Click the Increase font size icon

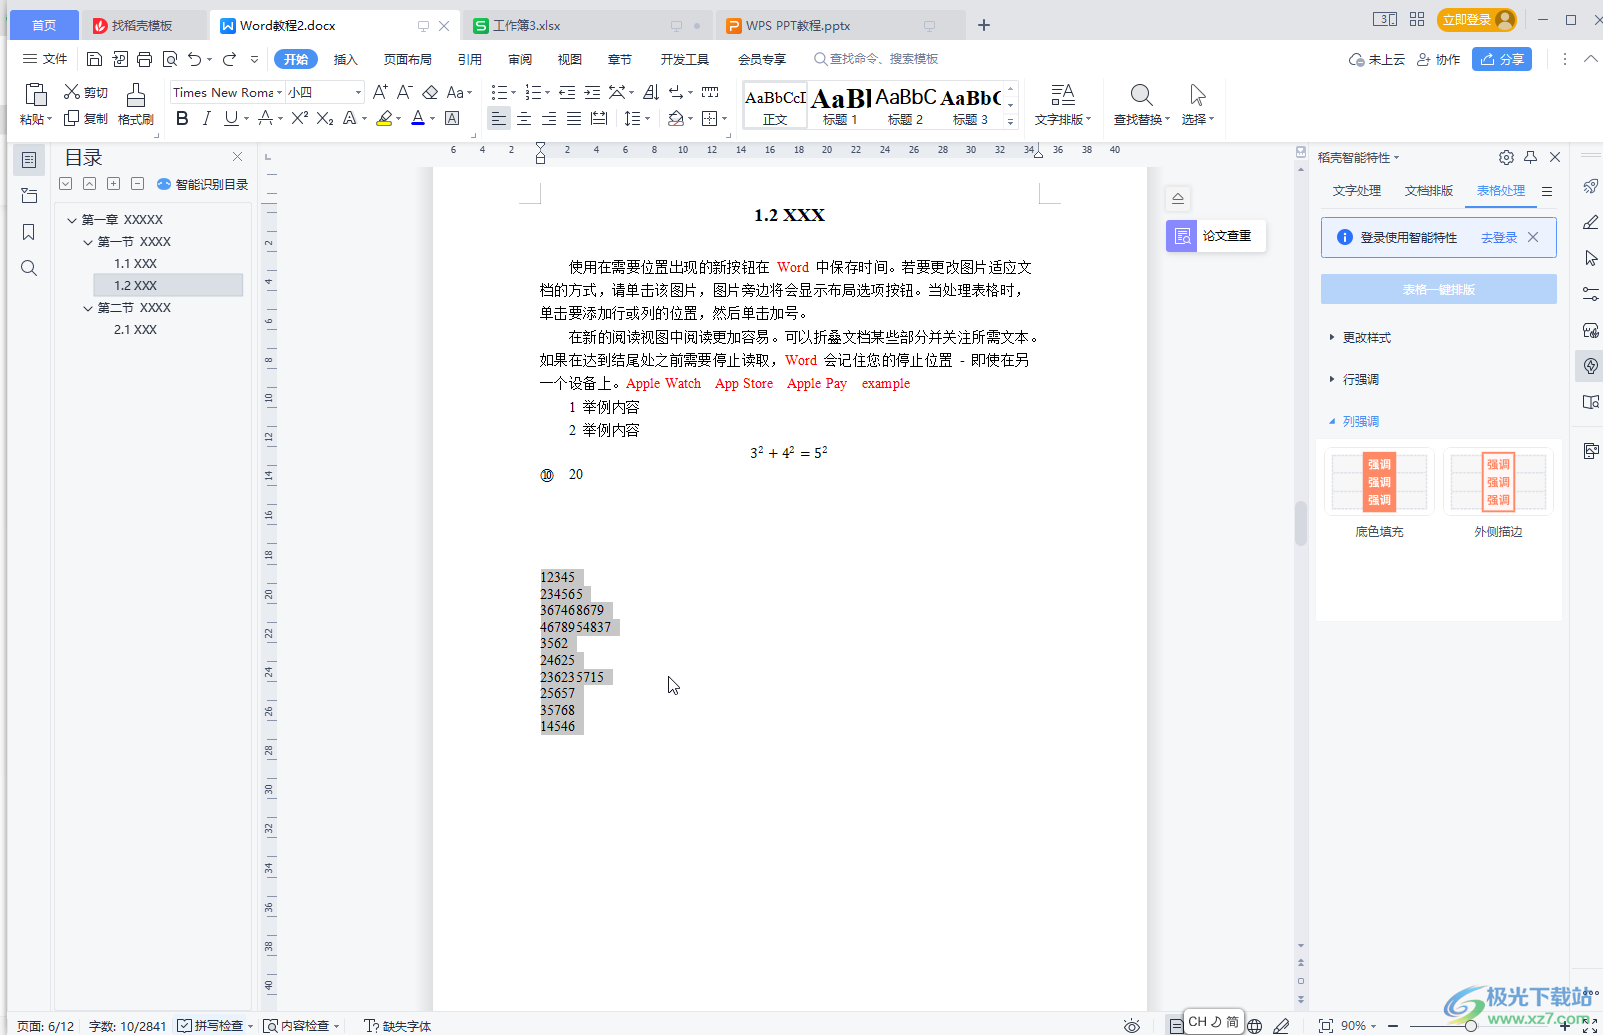pyautogui.click(x=380, y=92)
